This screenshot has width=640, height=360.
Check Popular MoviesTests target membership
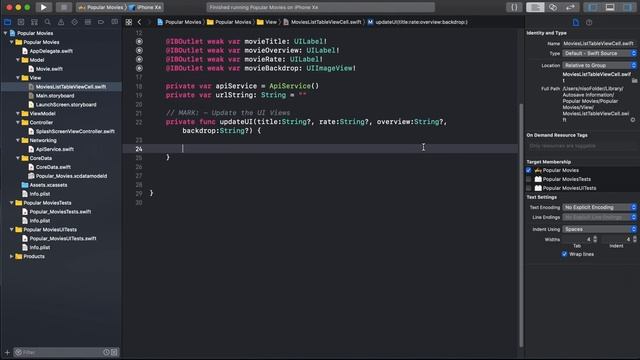click(529, 179)
